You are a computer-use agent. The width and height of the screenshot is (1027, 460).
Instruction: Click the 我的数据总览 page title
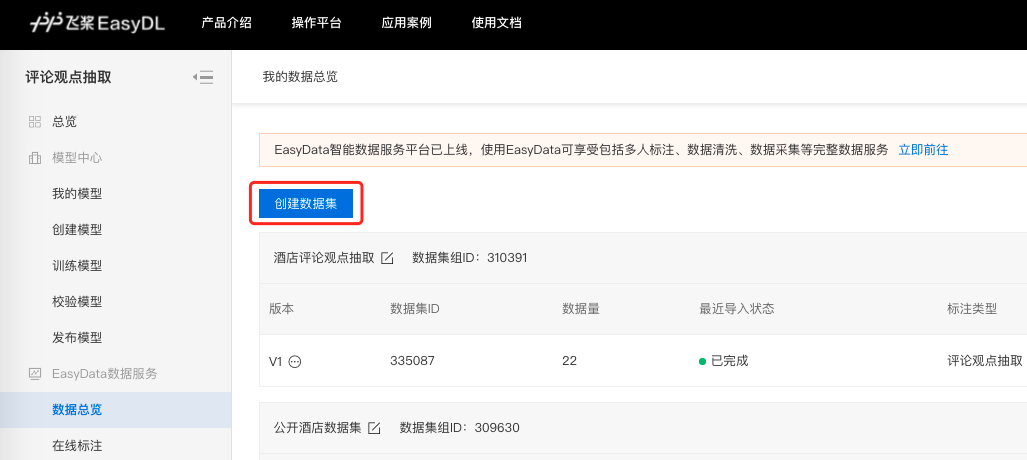[x=300, y=77]
